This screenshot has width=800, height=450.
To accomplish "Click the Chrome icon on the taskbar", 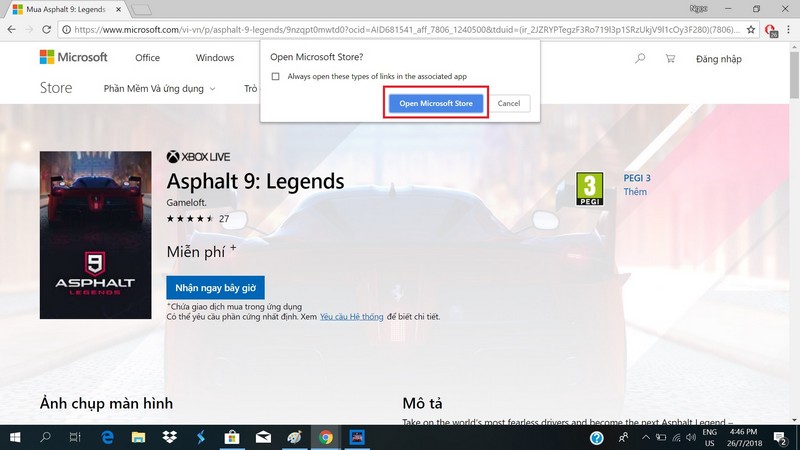I will (x=326, y=437).
